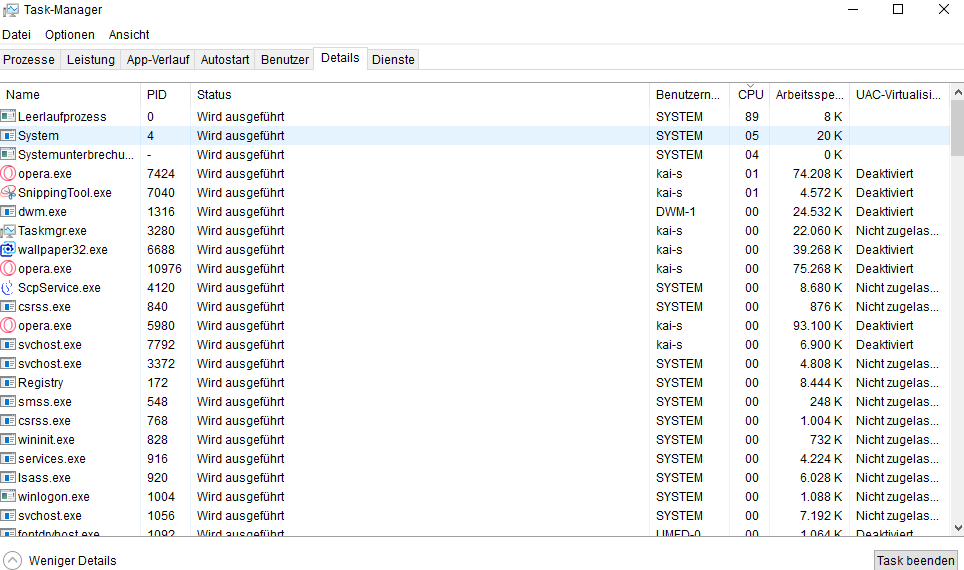
Task: Select Registry process name
Action: [x=41, y=383]
